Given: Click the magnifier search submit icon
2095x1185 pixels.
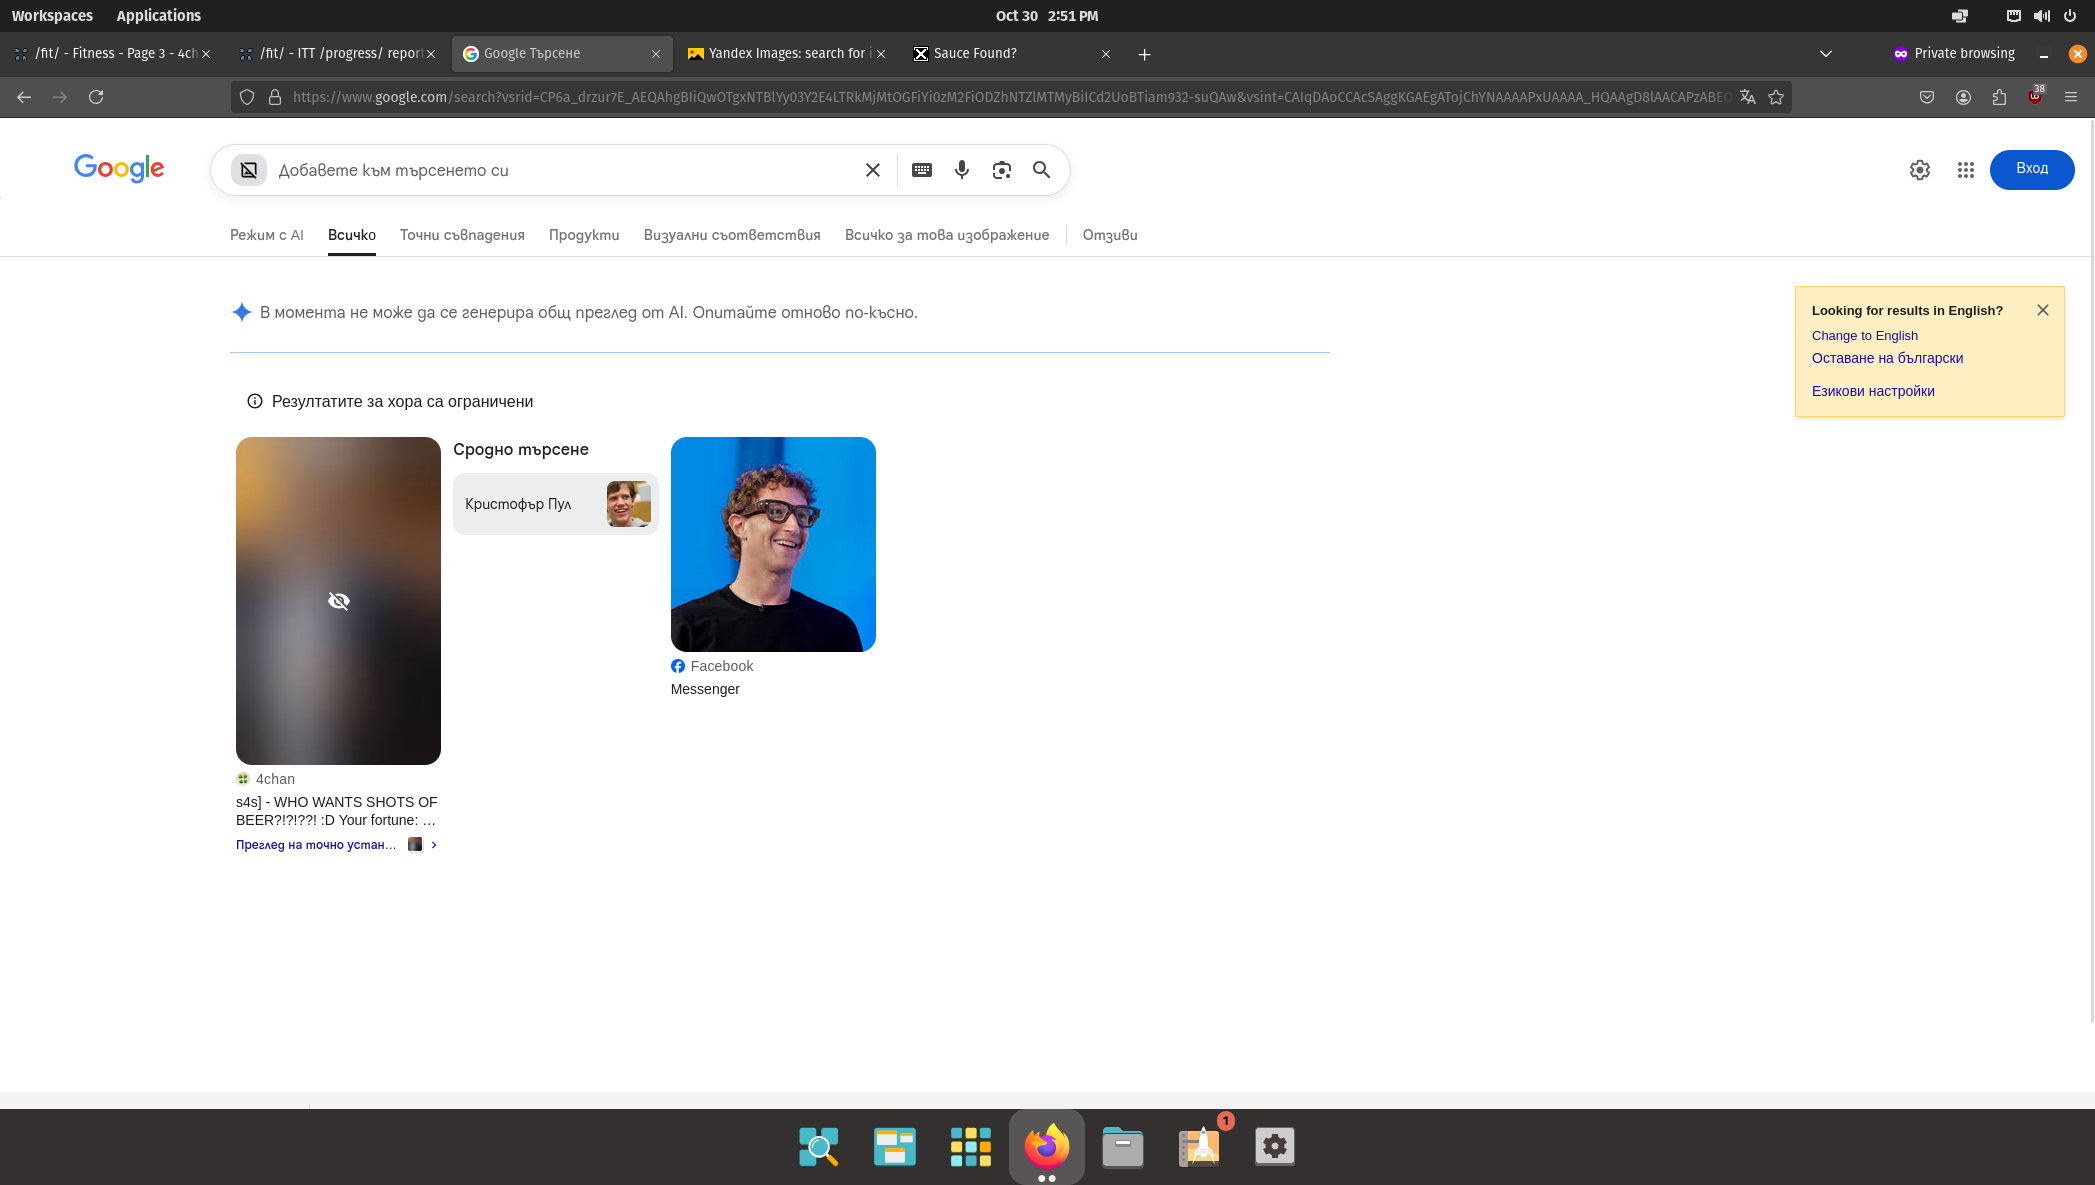Looking at the screenshot, I should [1041, 170].
